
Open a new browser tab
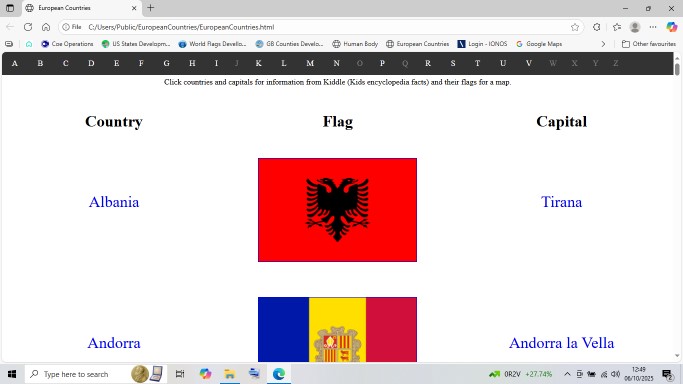(x=151, y=8)
